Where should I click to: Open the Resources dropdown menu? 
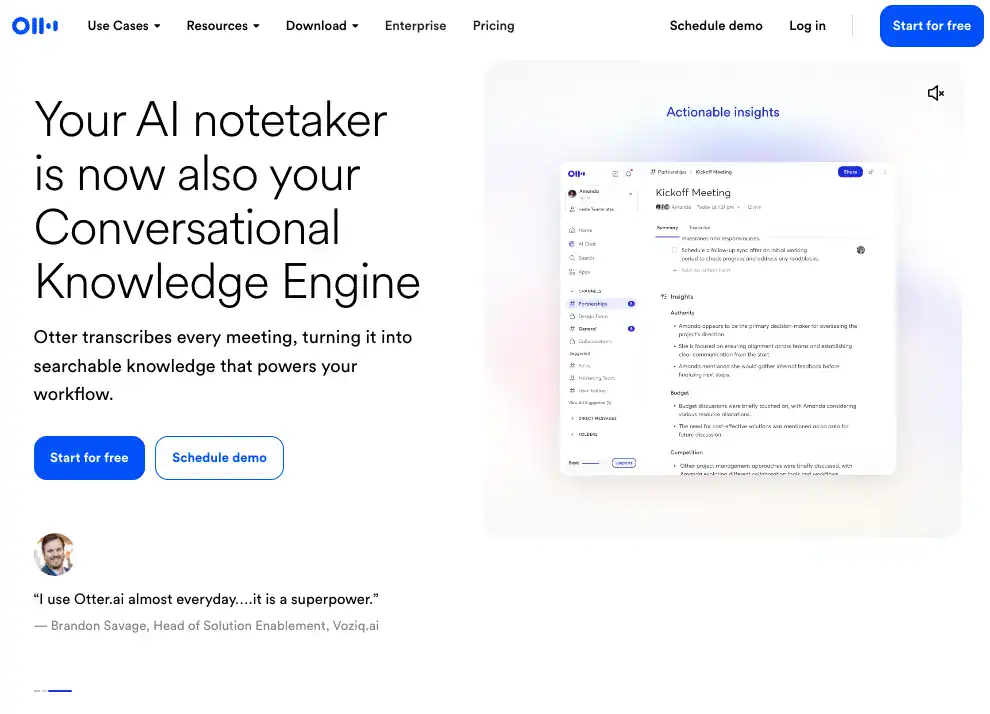[223, 26]
